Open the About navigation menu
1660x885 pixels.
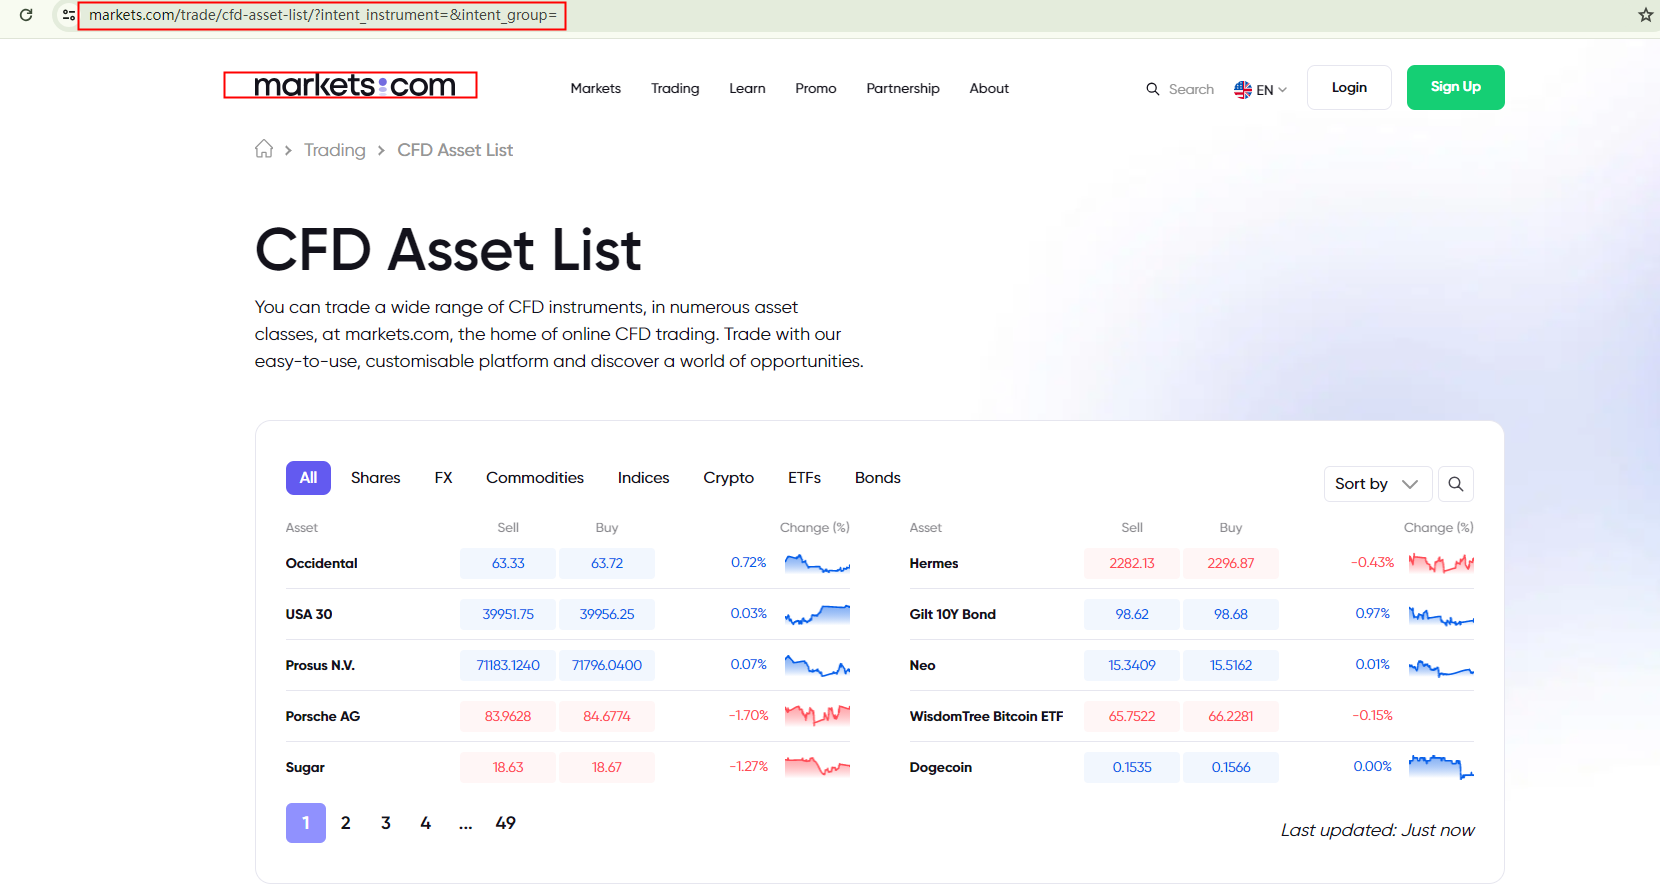tap(989, 88)
